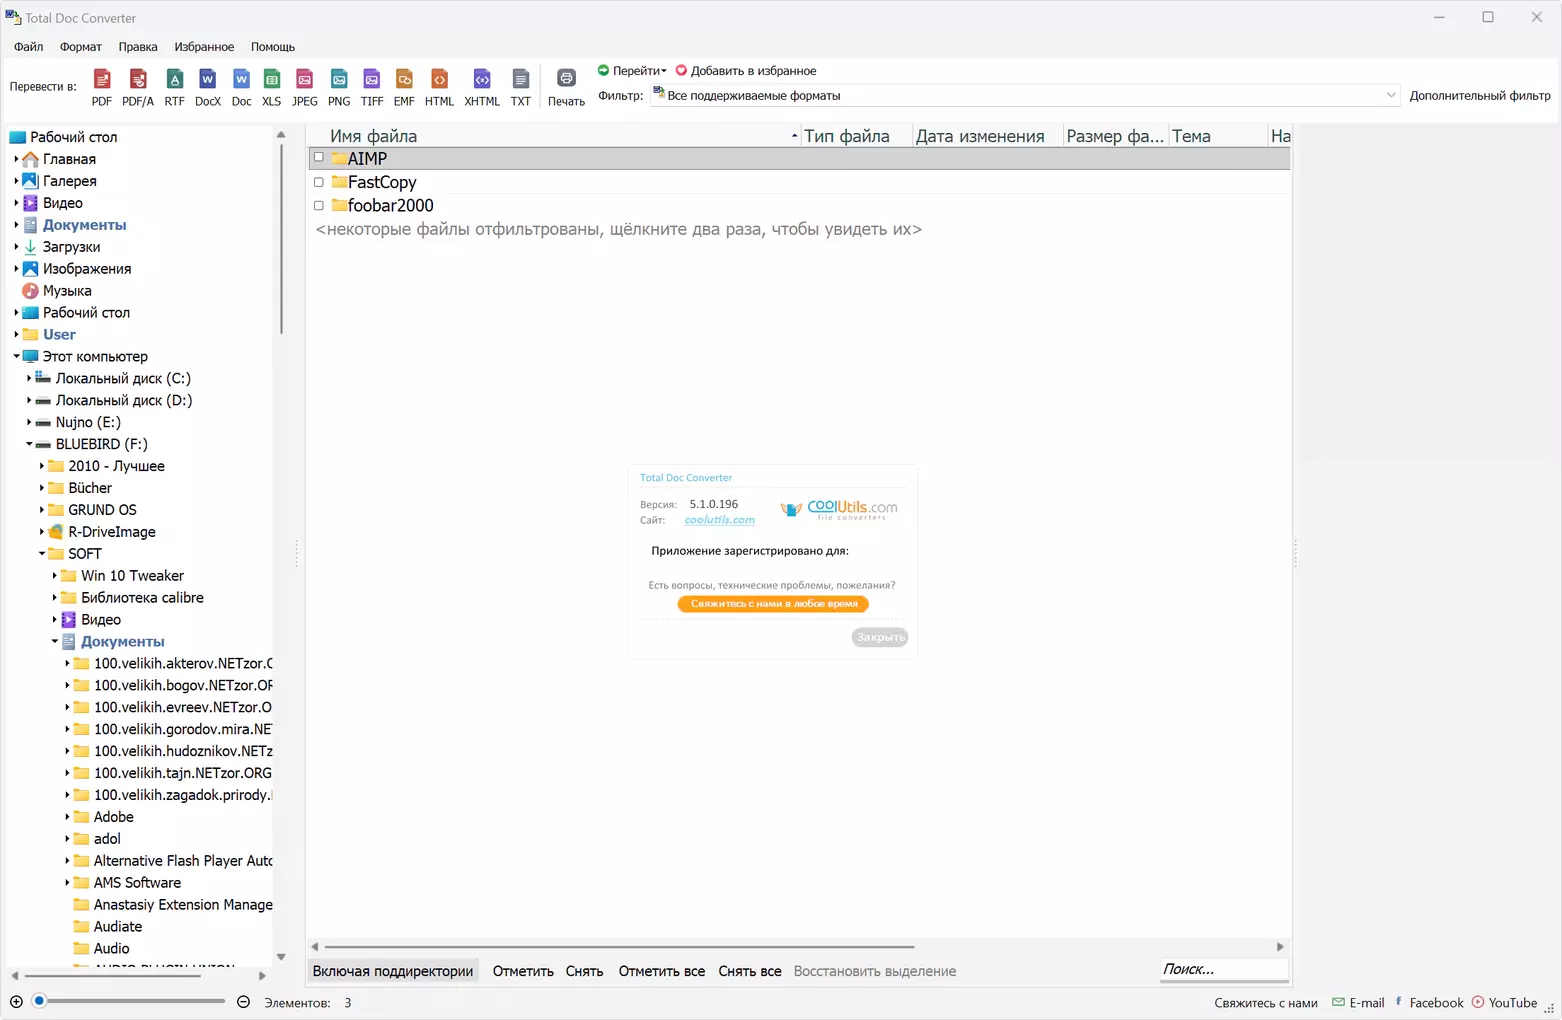The image size is (1562, 1020).
Task: Open the Избранное menu
Action: pyautogui.click(x=204, y=47)
